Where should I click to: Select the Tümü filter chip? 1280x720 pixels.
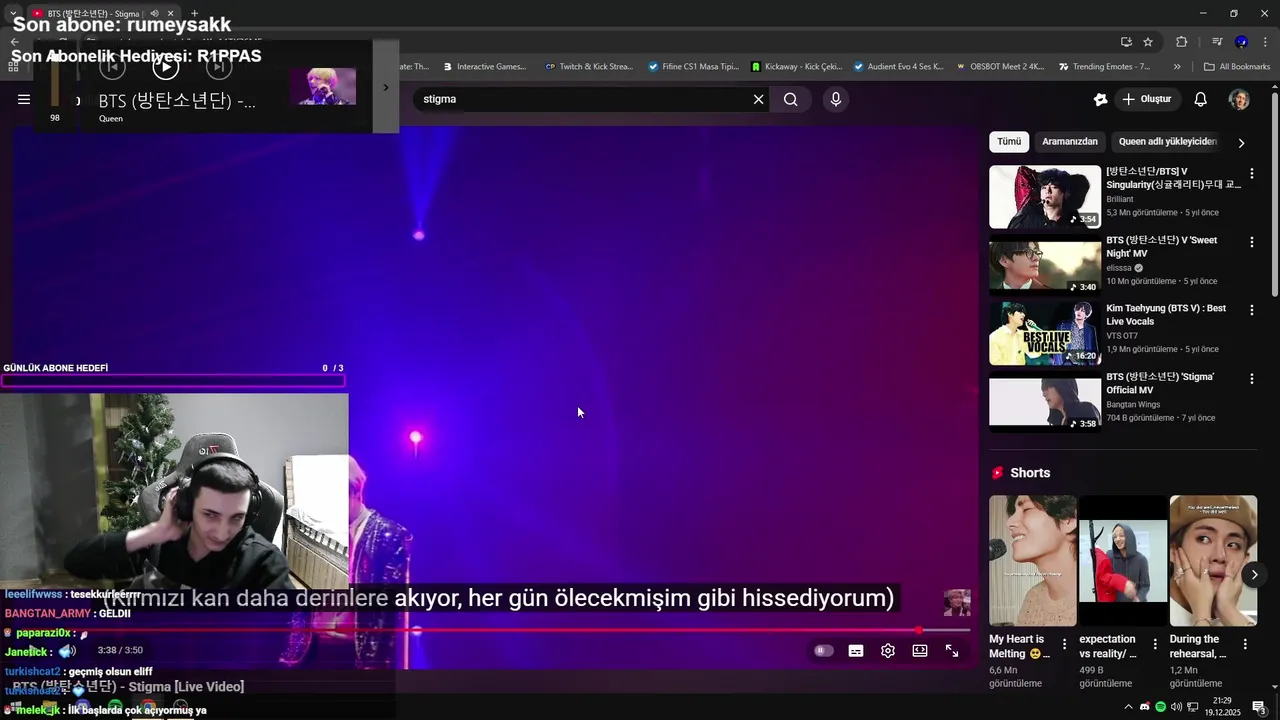pos(1009,142)
